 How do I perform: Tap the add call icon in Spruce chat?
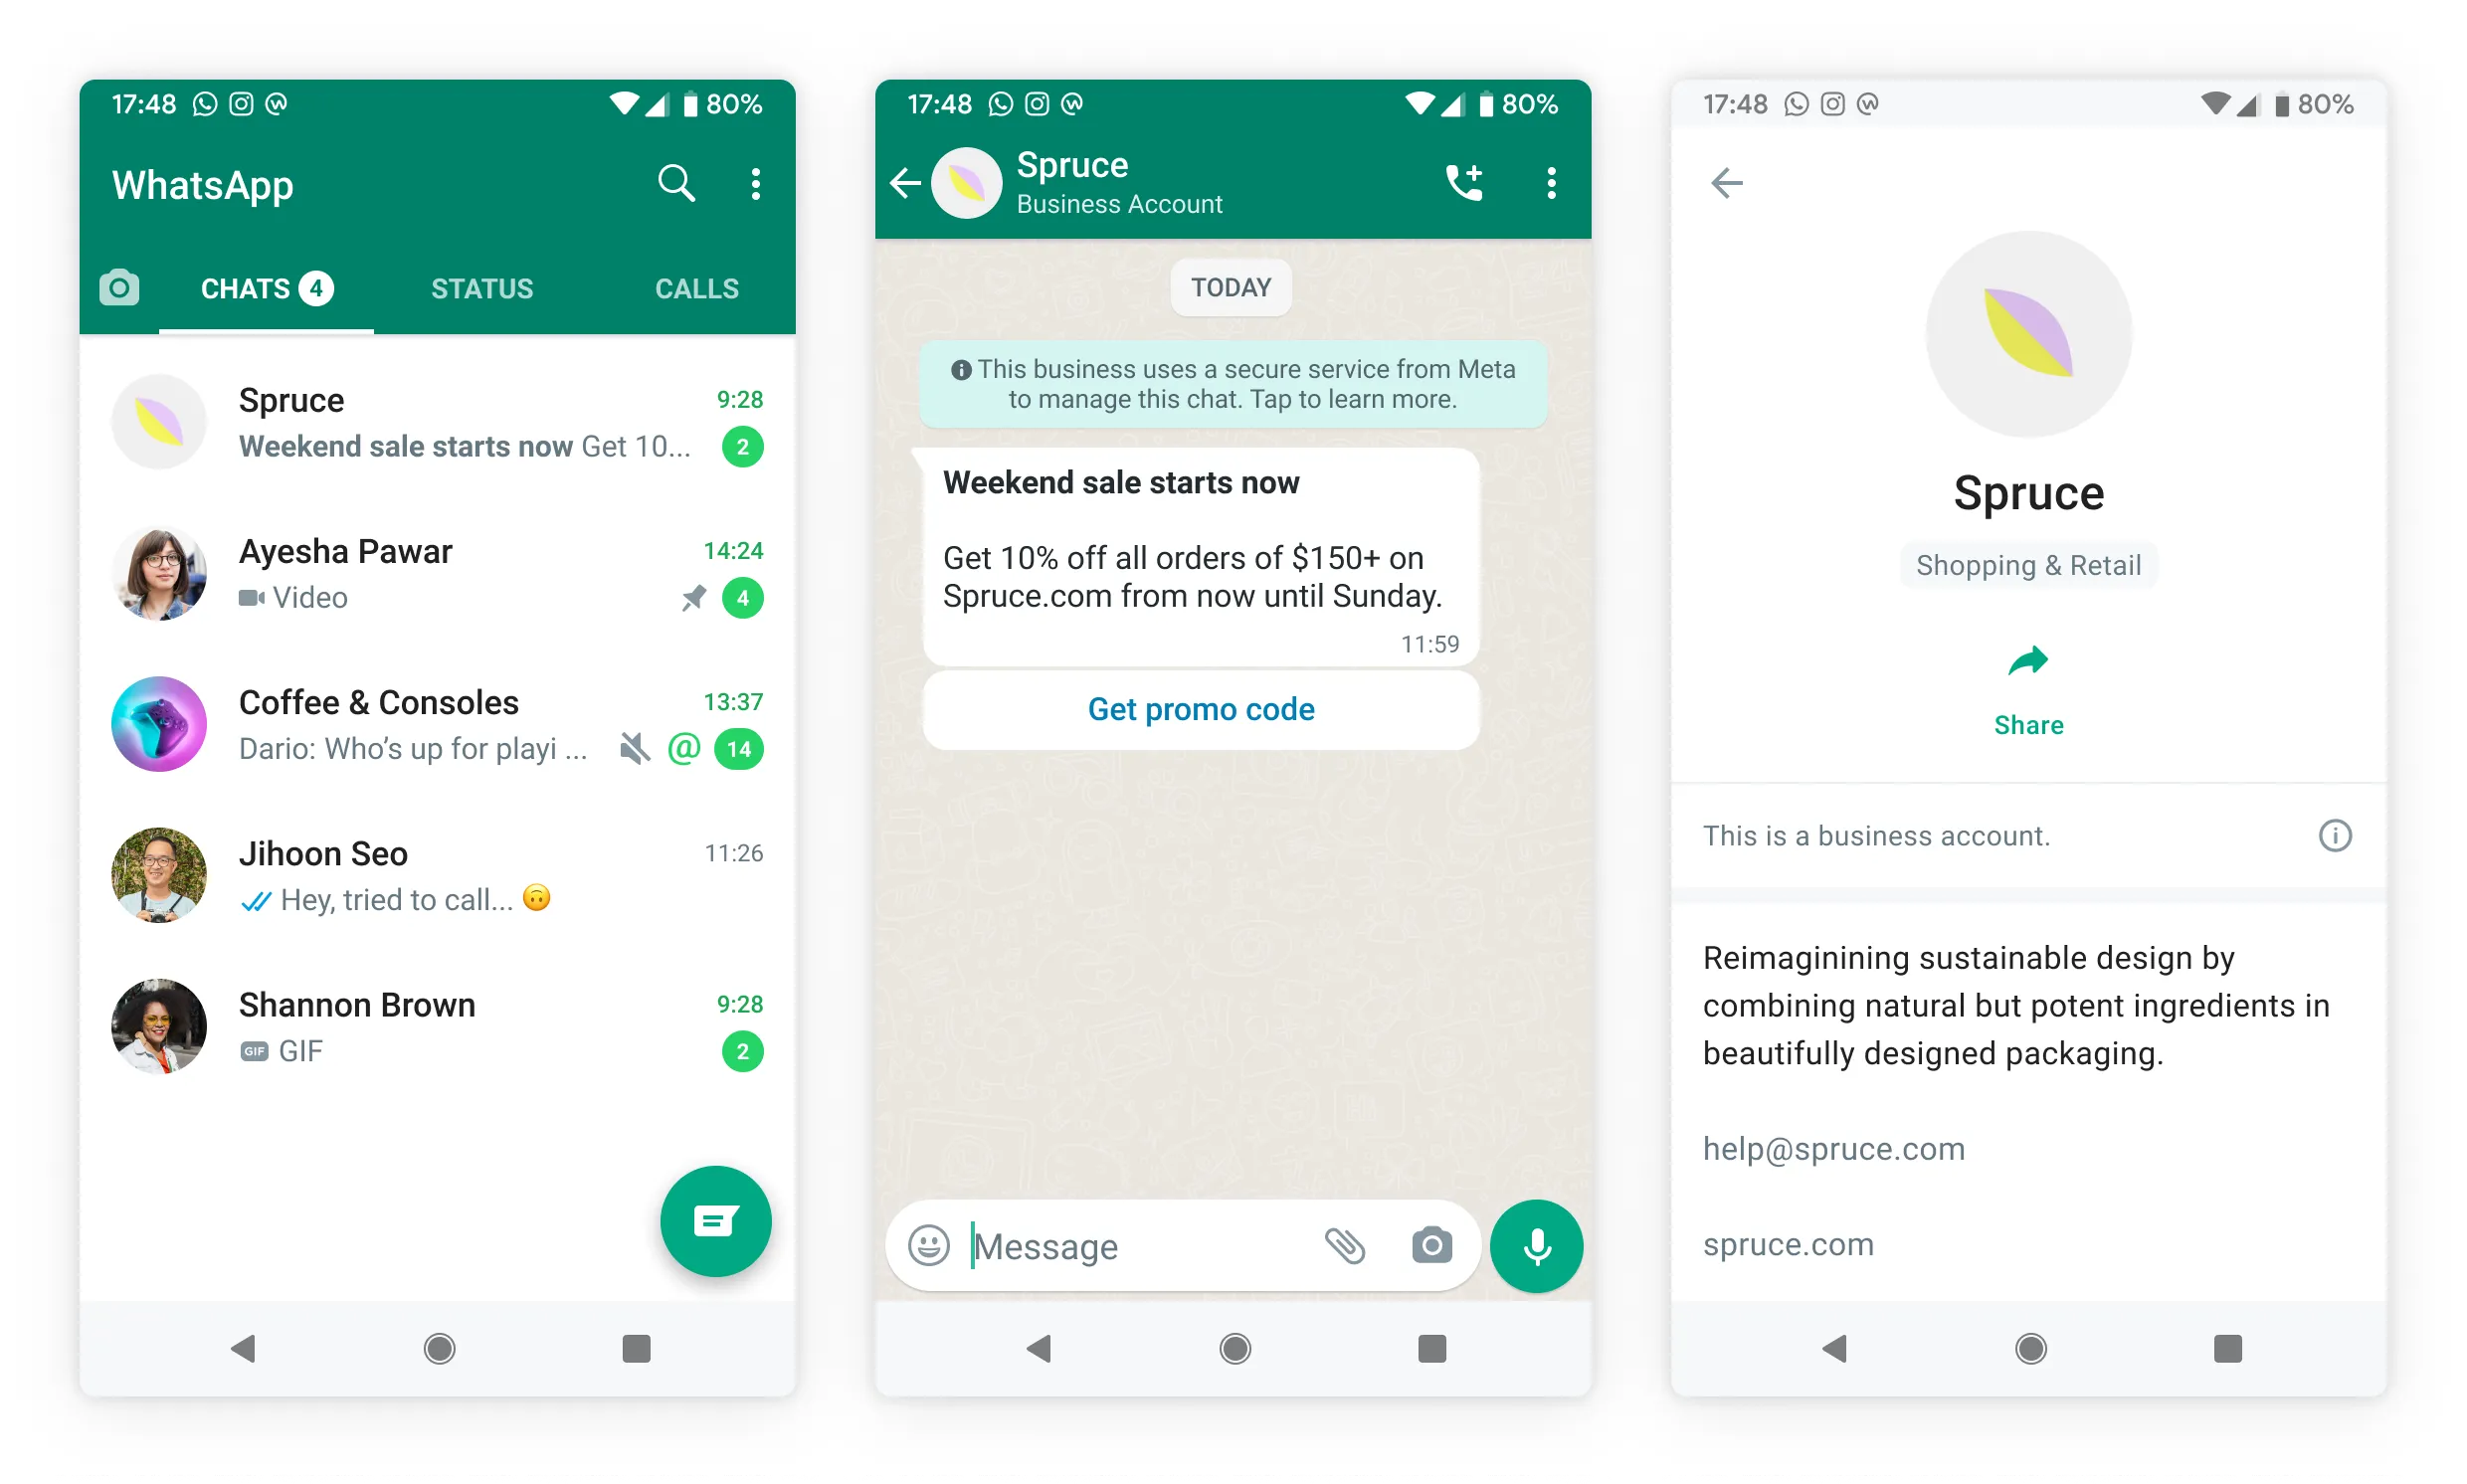click(1462, 180)
